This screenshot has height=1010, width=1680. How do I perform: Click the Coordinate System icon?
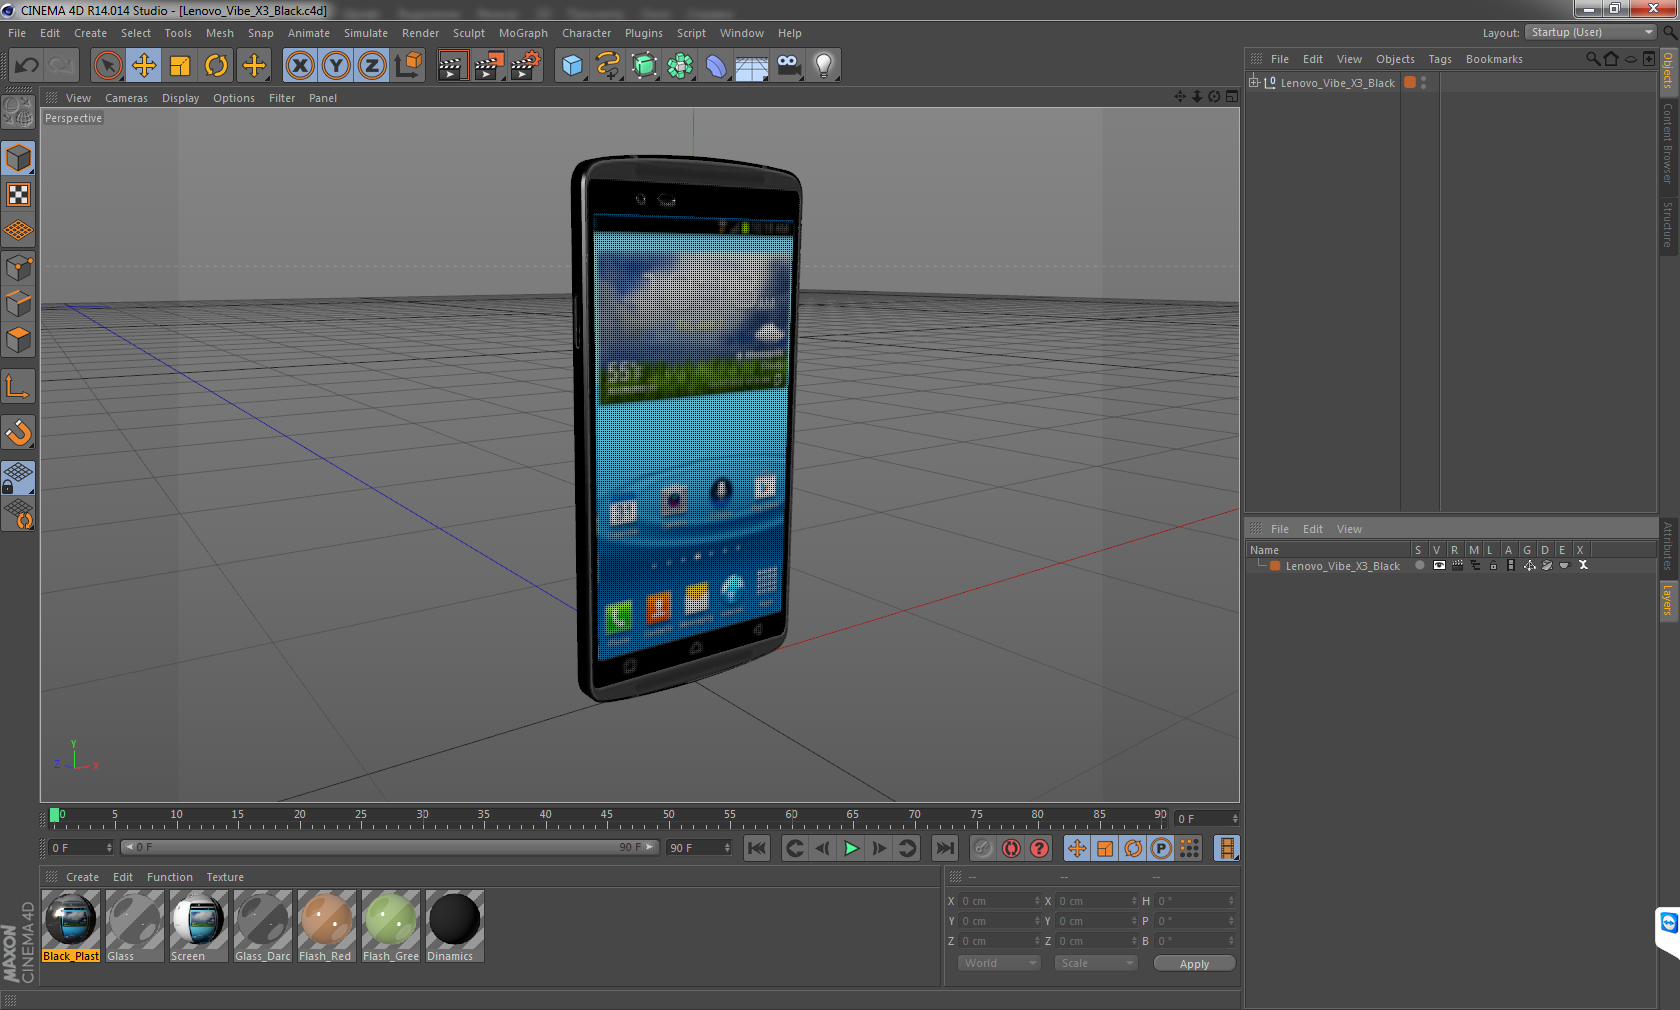[408, 66]
